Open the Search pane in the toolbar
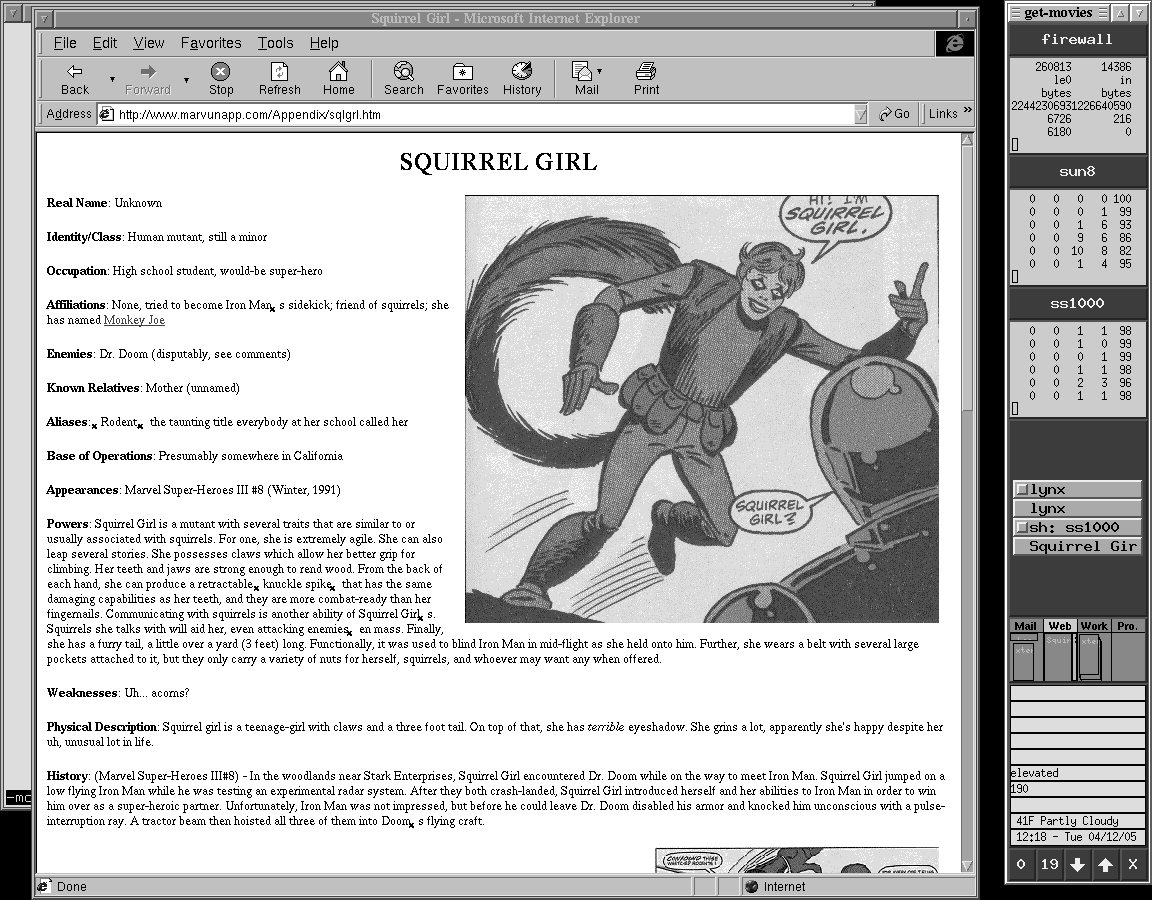 [x=403, y=79]
